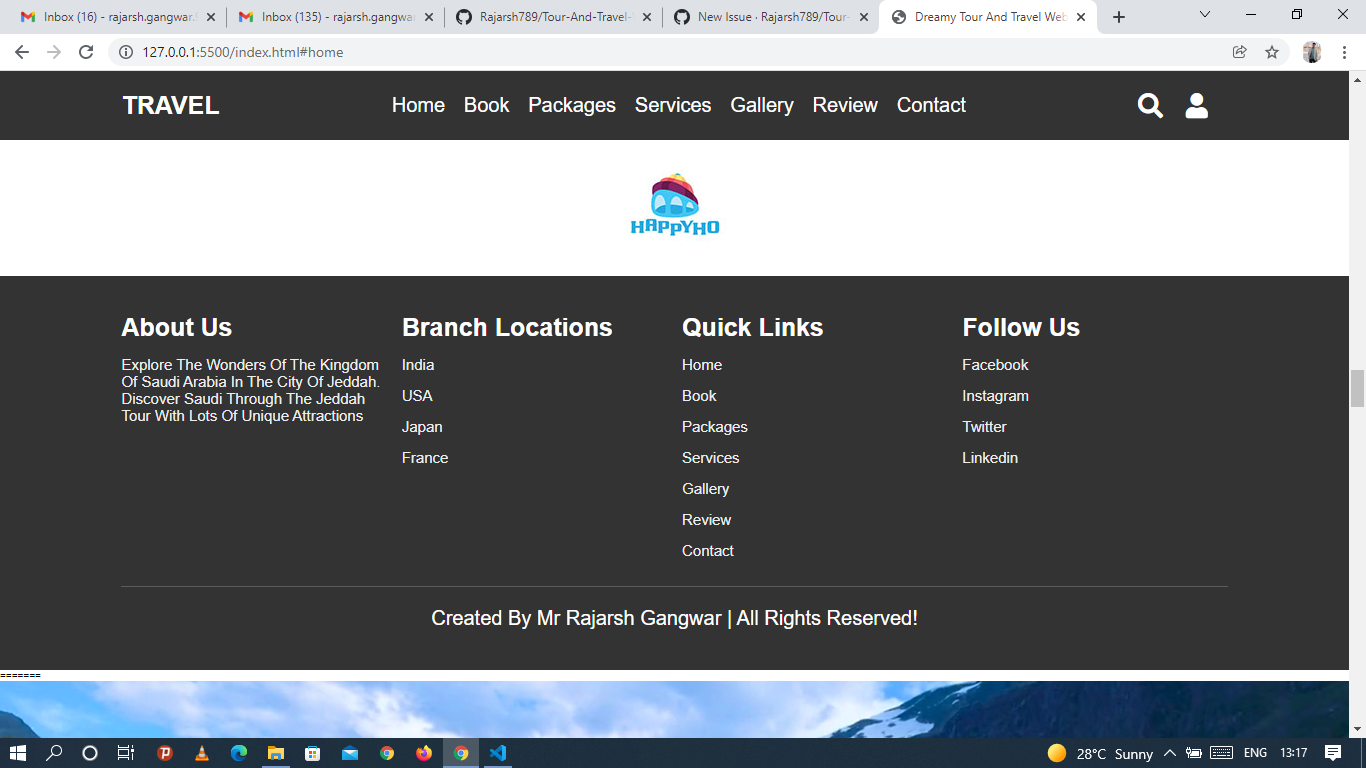Screen dimensions: 1366x768
Task: Click Review in the top navbar
Action: pyautogui.click(x=845, y=105)
